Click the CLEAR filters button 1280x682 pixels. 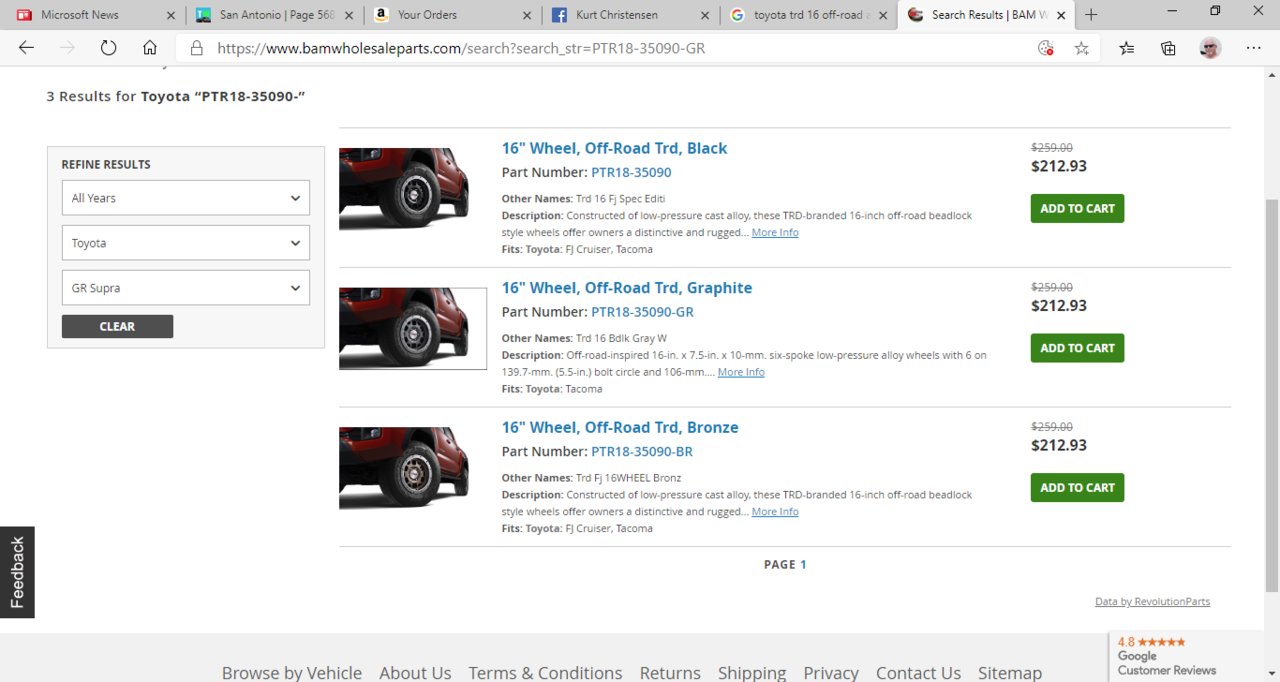click(x=117, y=326)
